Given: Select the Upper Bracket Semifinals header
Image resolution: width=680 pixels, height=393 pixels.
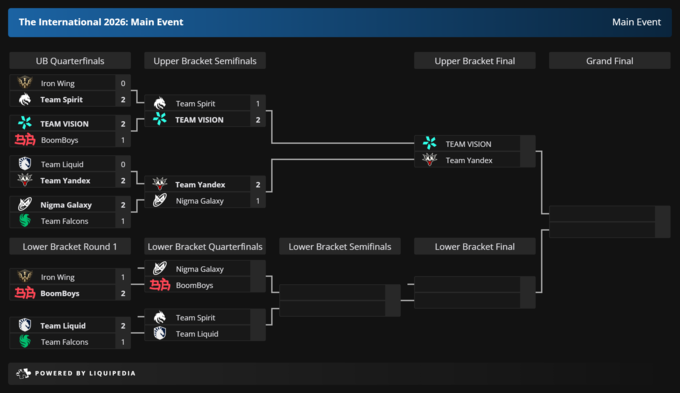Looking at the screenshot, I should pos(205,61).
